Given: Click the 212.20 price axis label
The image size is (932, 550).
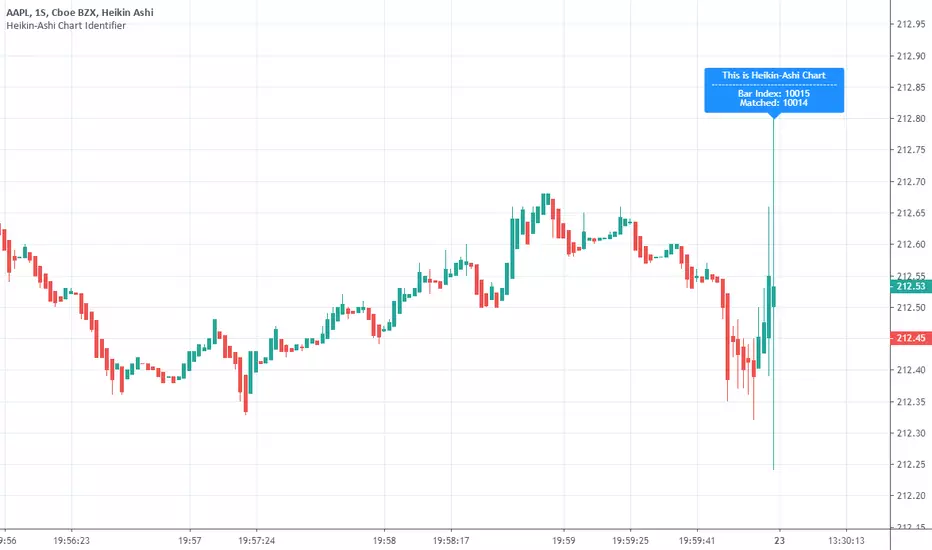Looking at the screenshot, I should pos(909,496).
